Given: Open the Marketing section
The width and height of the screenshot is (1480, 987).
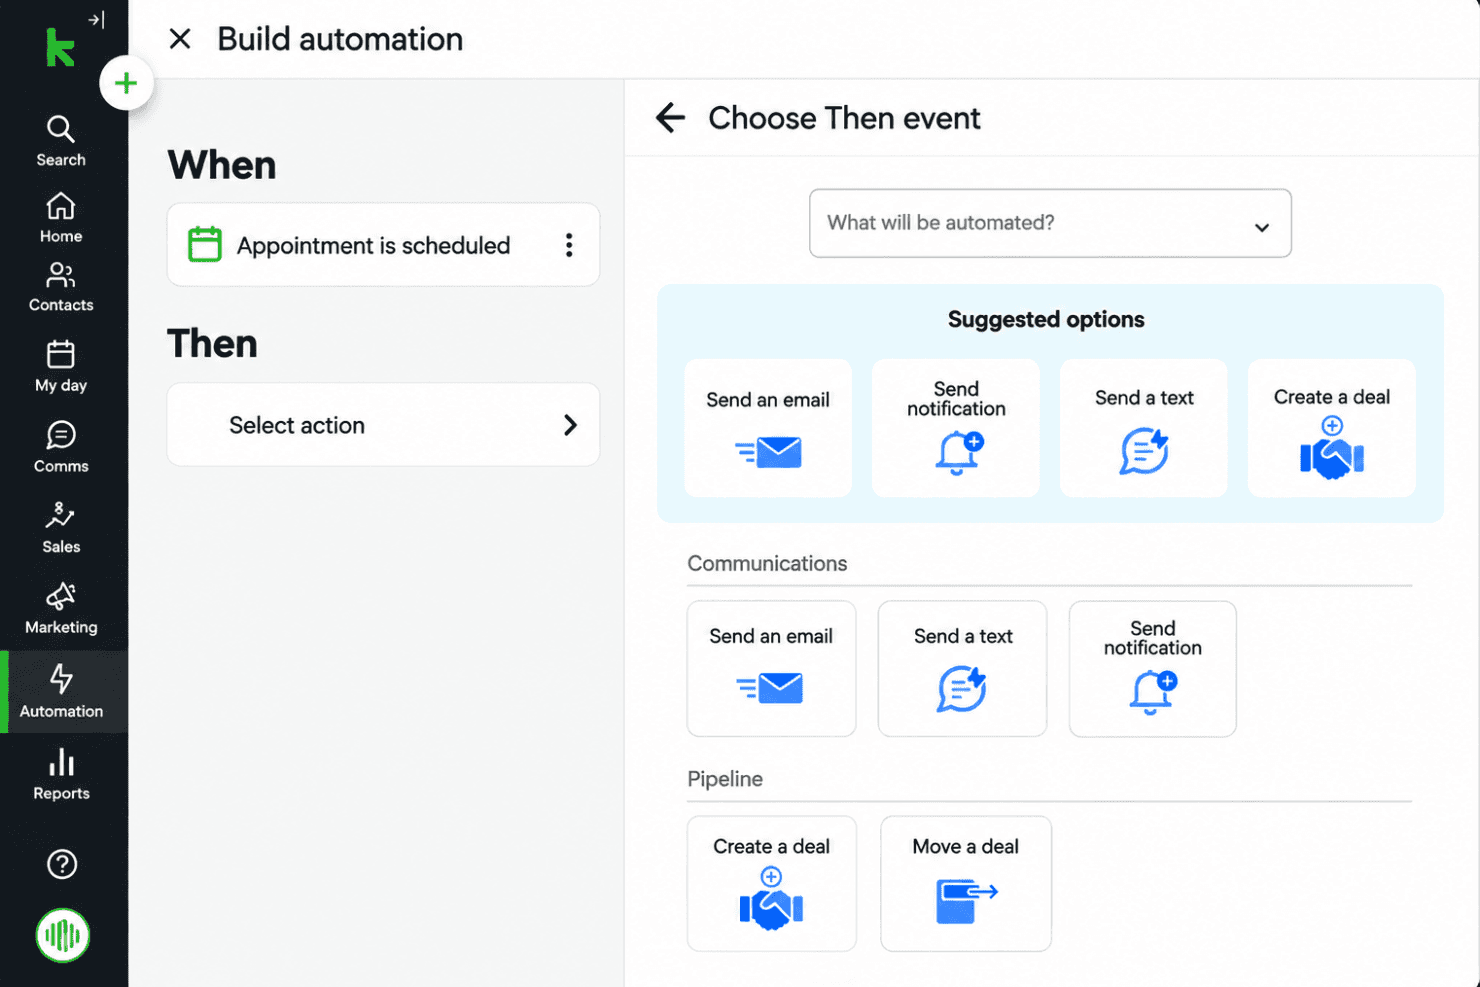Looking at the screenshot, I should [x=61, y=608].
